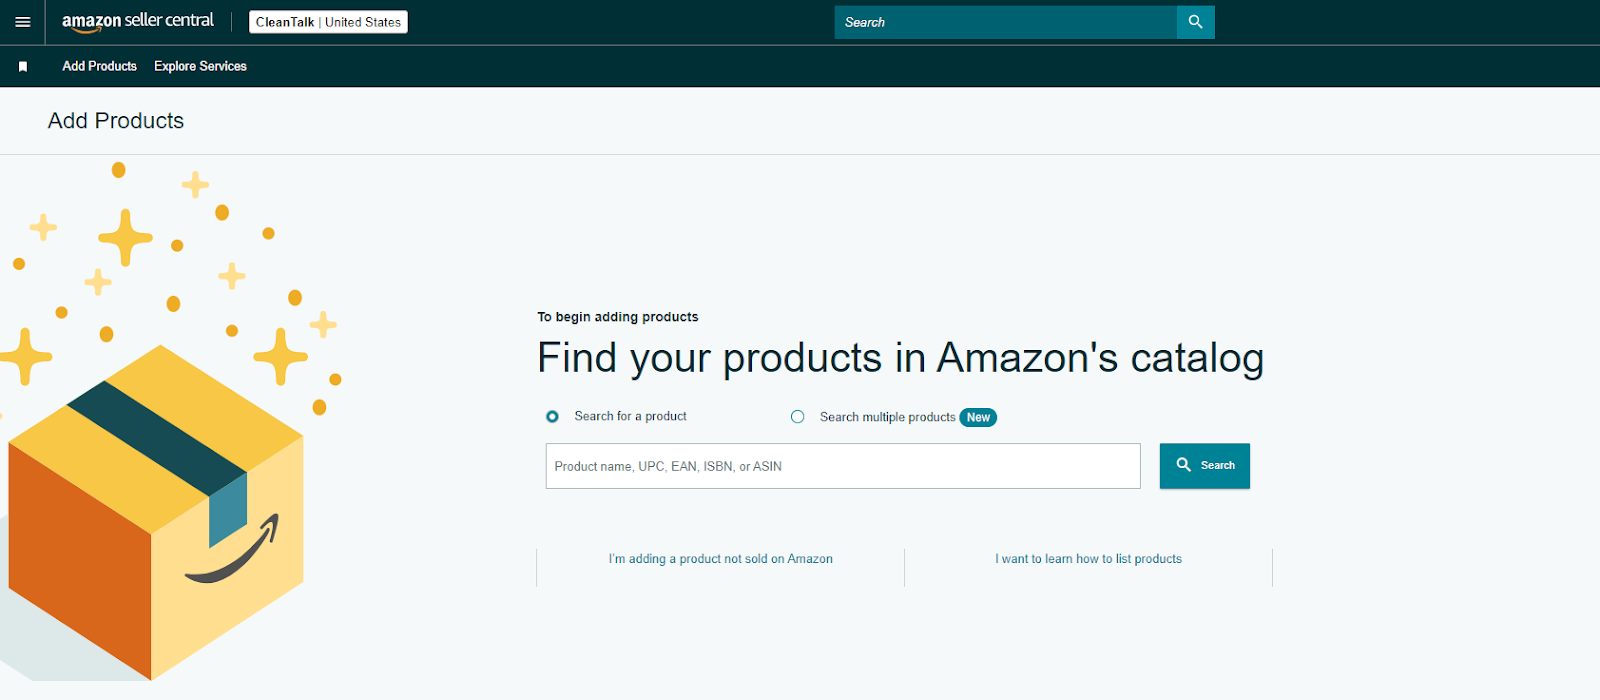The image size is (1600, 700).
Task: Open the hamburger navigation menu
Action: 22,22
